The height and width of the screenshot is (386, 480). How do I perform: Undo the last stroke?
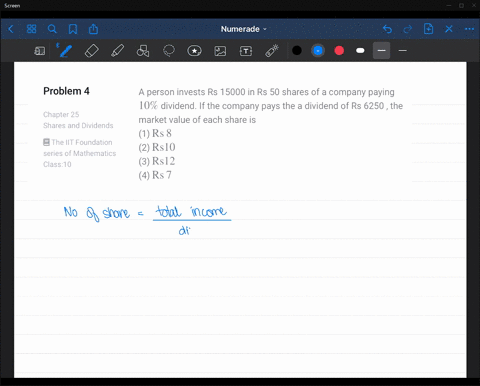point(387,29)
